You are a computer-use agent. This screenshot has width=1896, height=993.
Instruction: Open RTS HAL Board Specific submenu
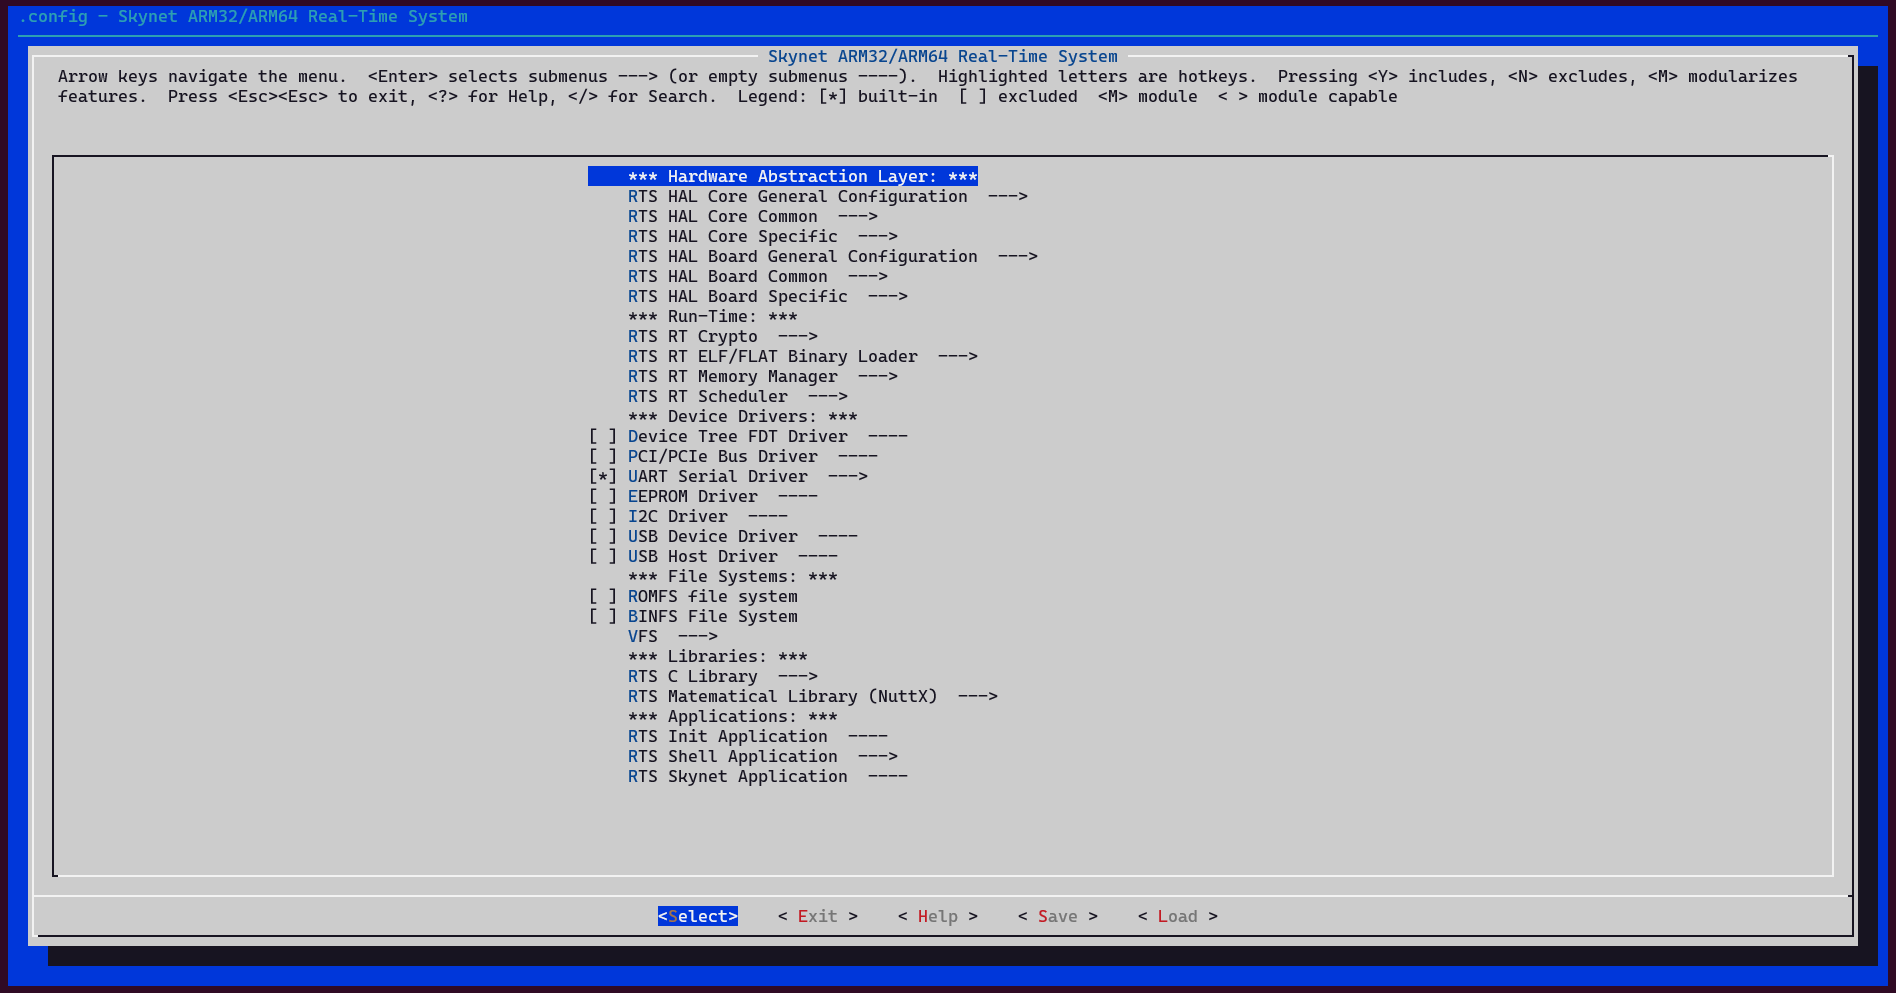768,297
